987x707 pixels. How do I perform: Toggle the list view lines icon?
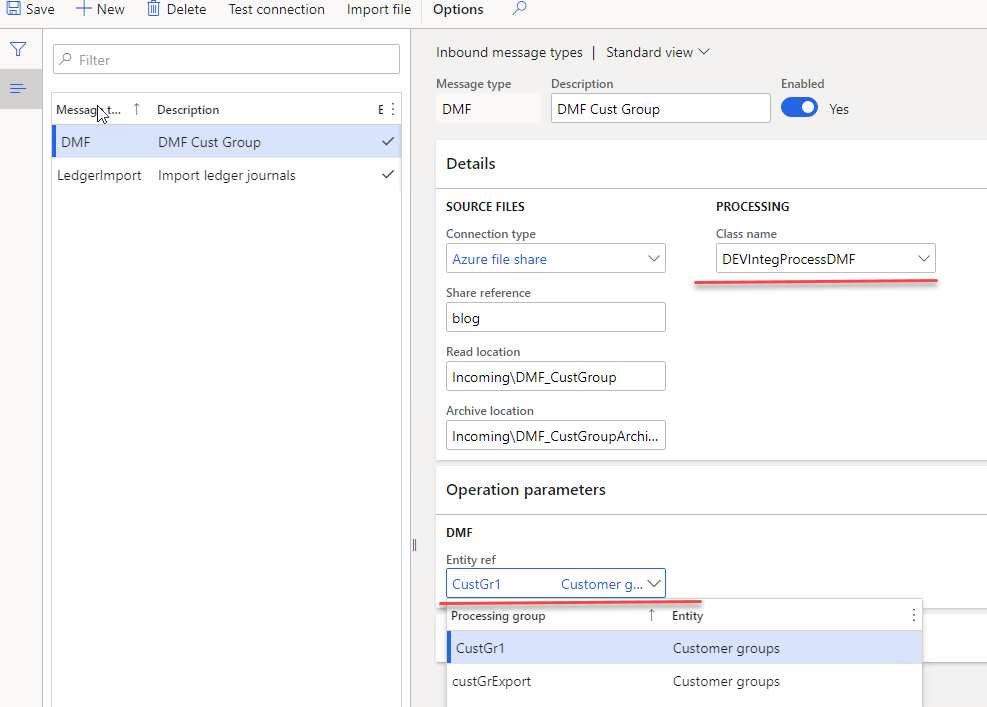[18, 89]
